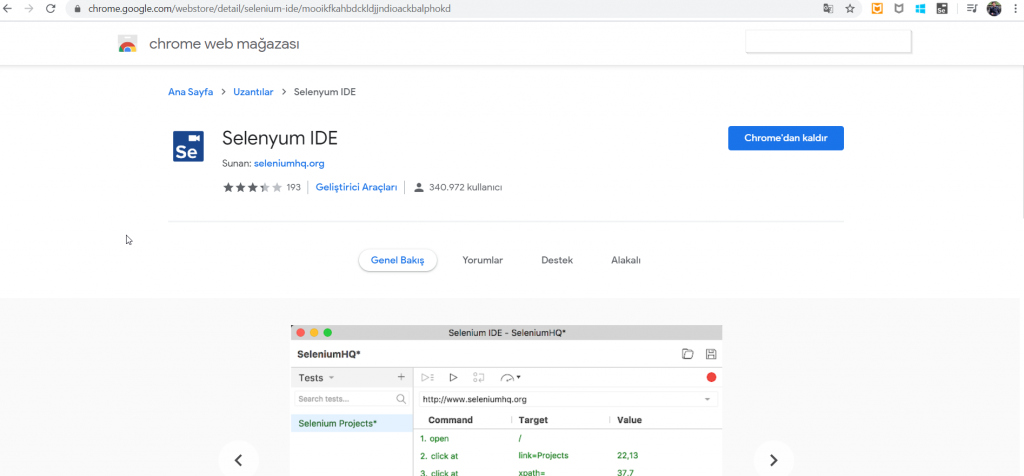
Task: Click the 'Selenyum IDE' heading
Action: click(x=280, y=138)
